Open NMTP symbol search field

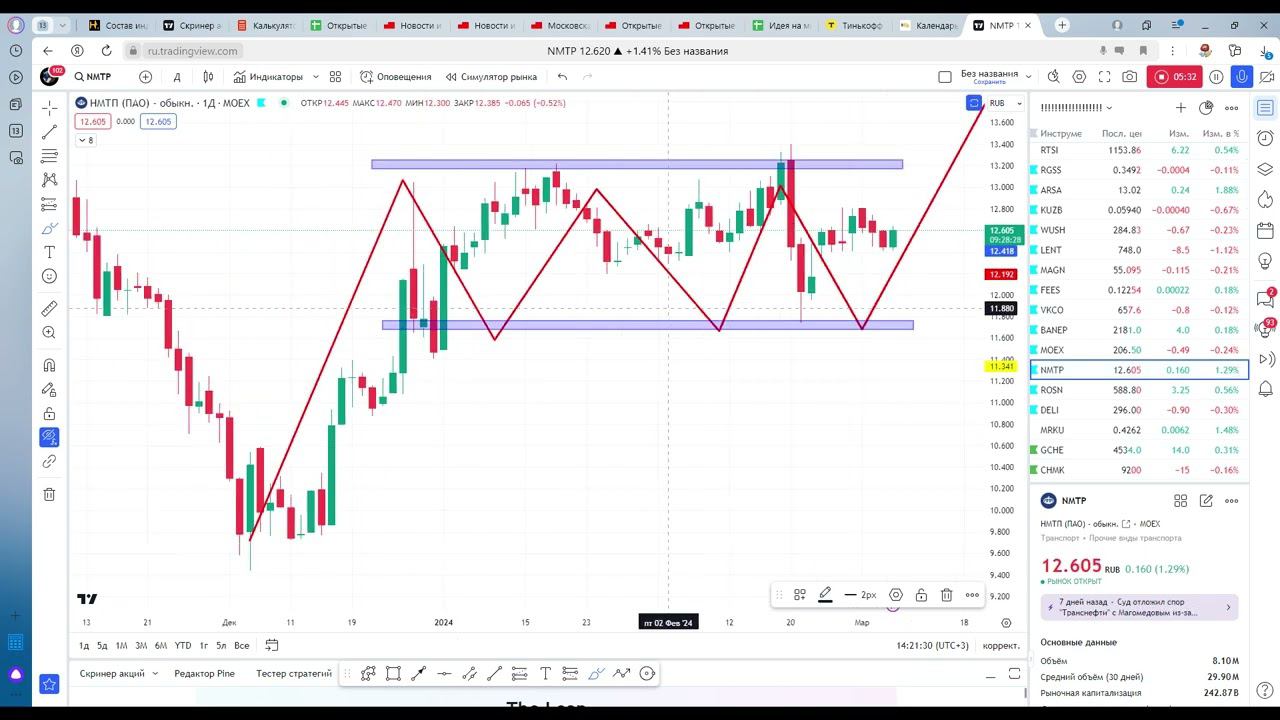tap(93, 76)
